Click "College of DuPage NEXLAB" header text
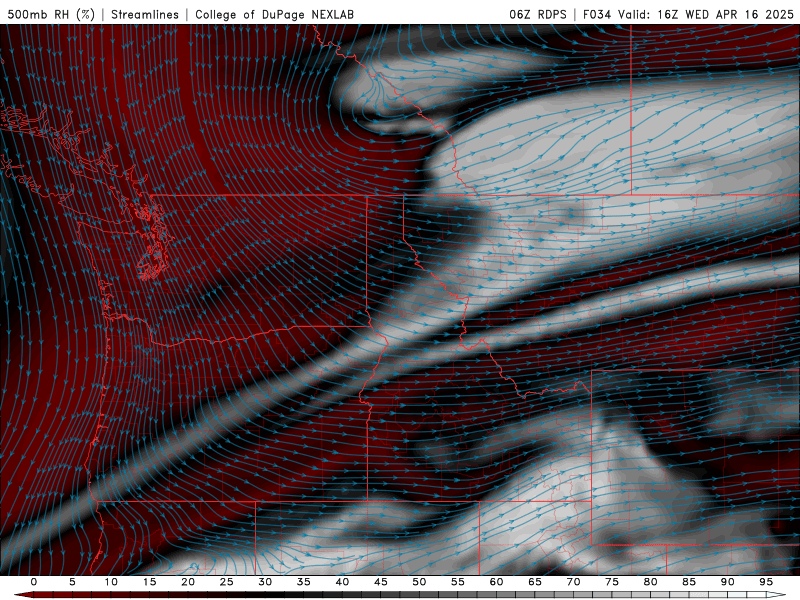Viewport: 800px width, 600px height. tap(274, 14)
